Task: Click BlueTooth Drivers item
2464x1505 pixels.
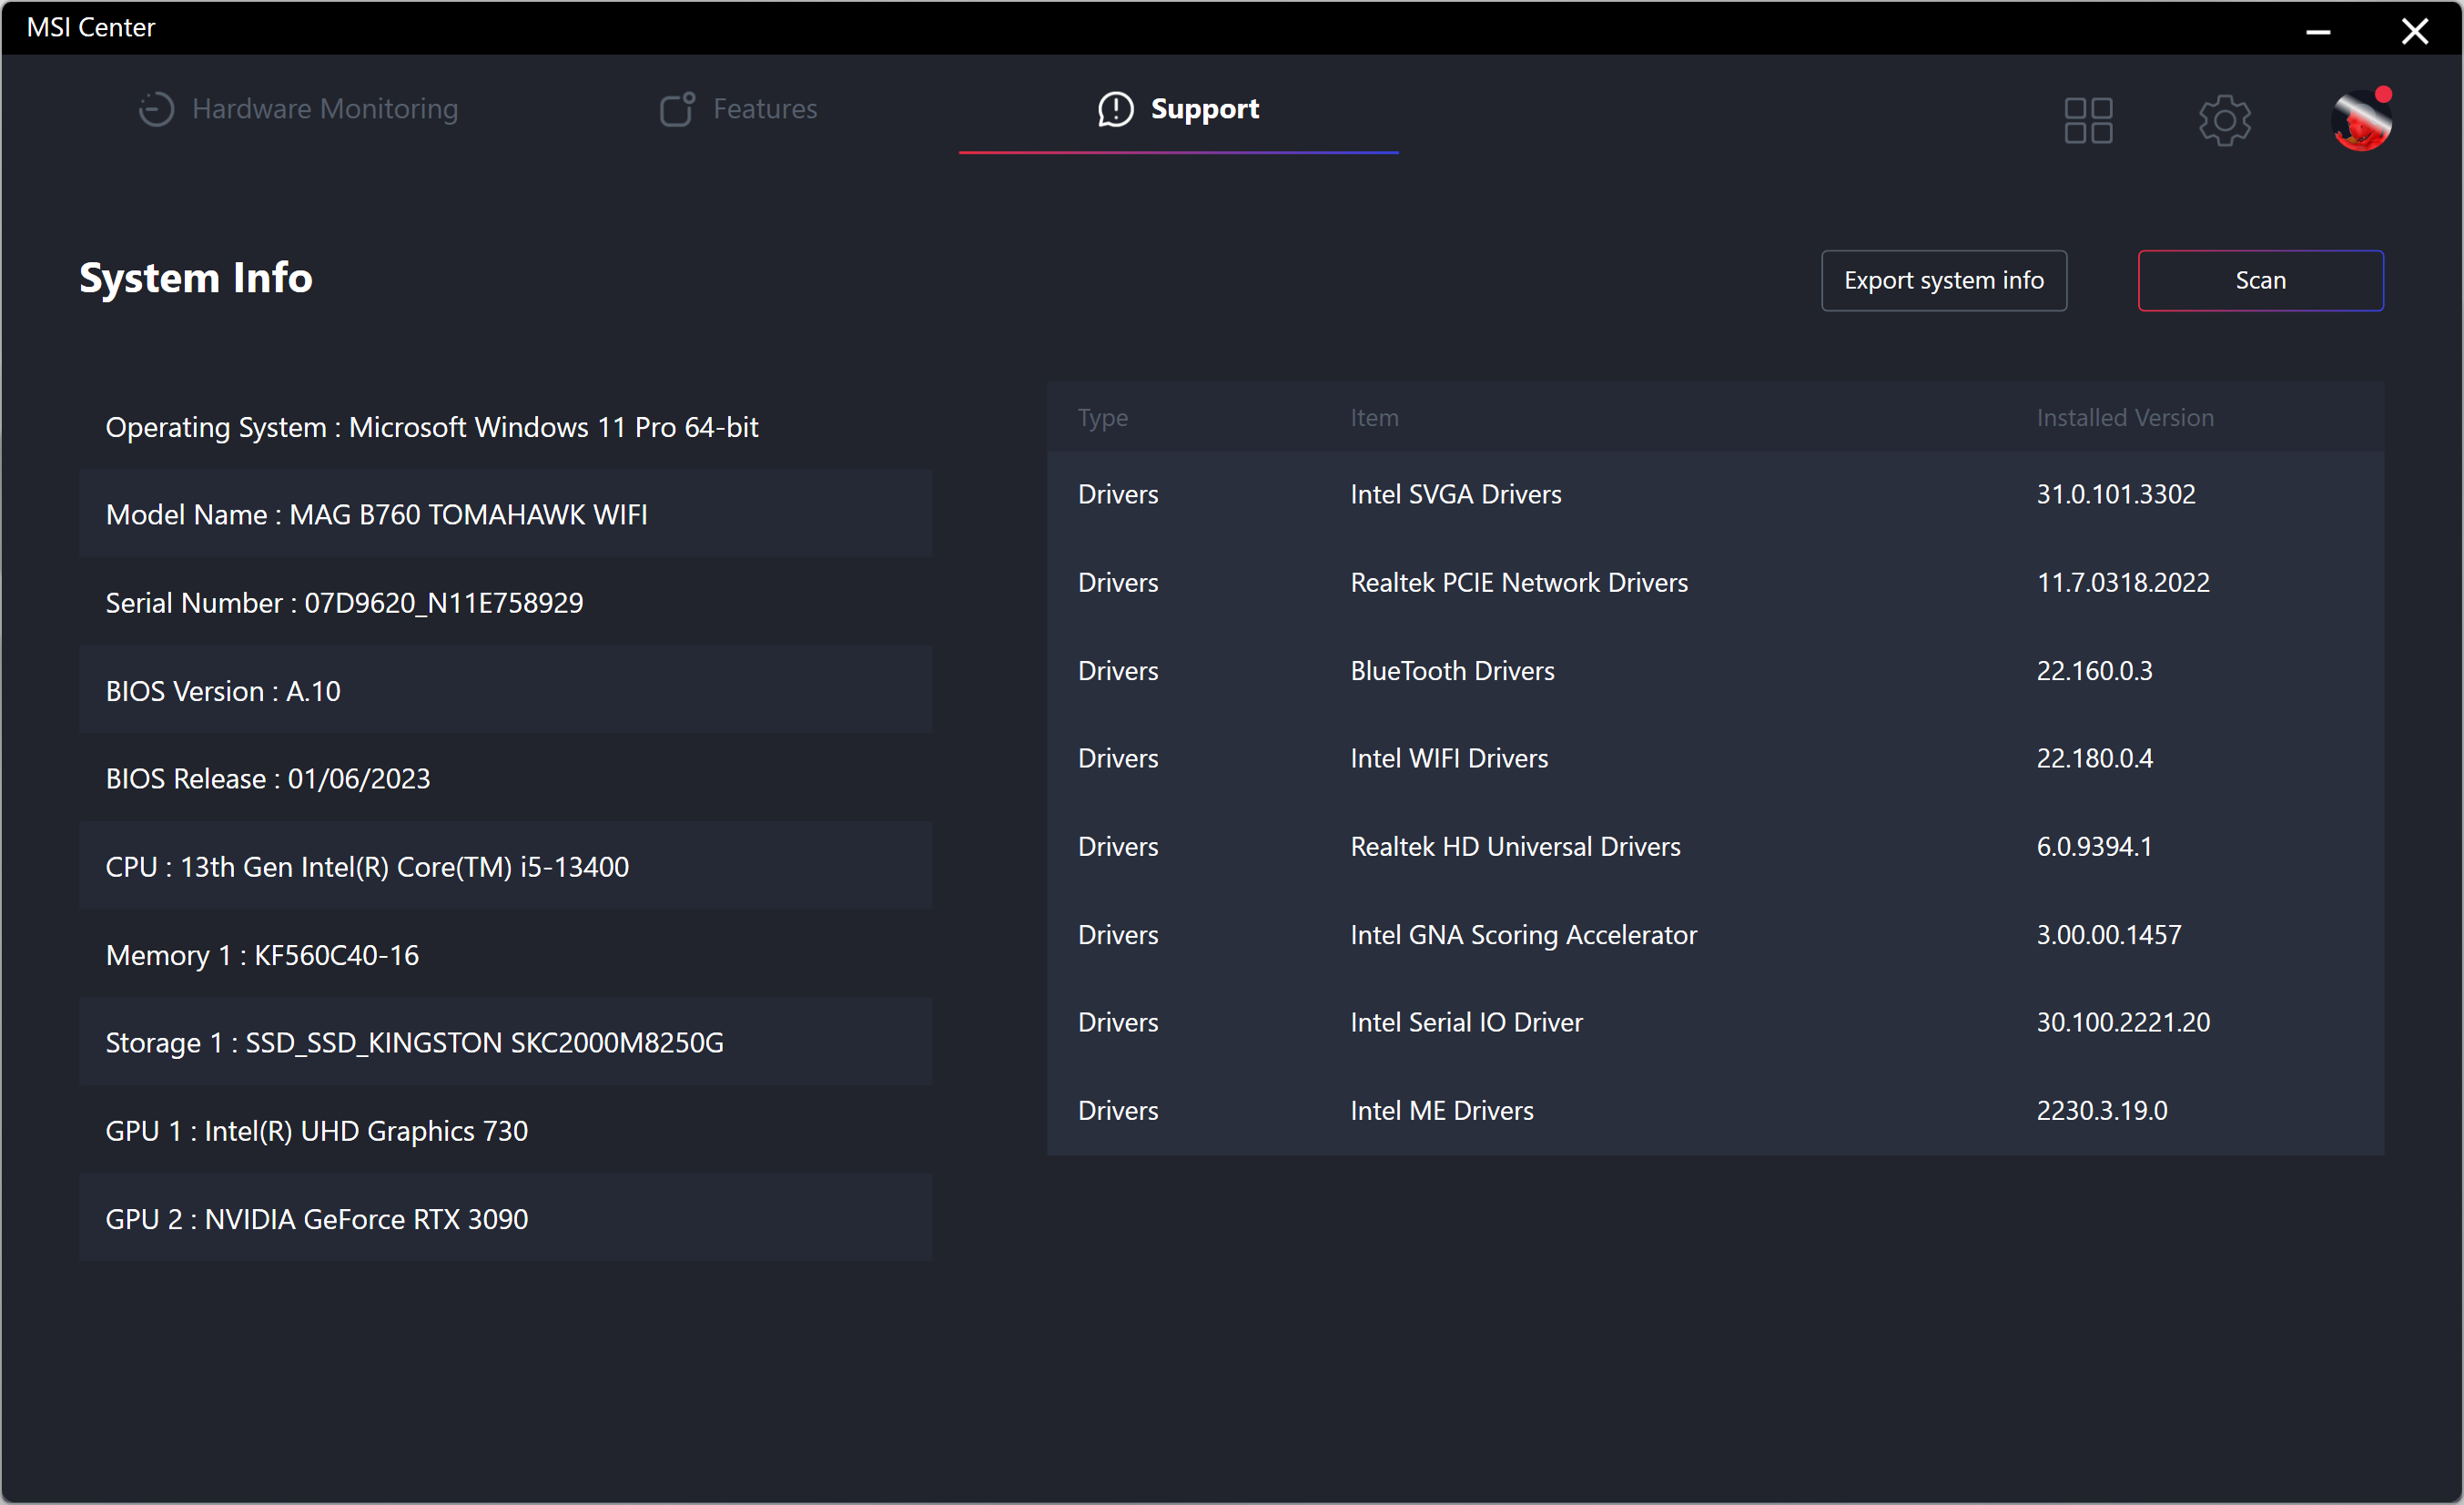Action: [1452, 670]
